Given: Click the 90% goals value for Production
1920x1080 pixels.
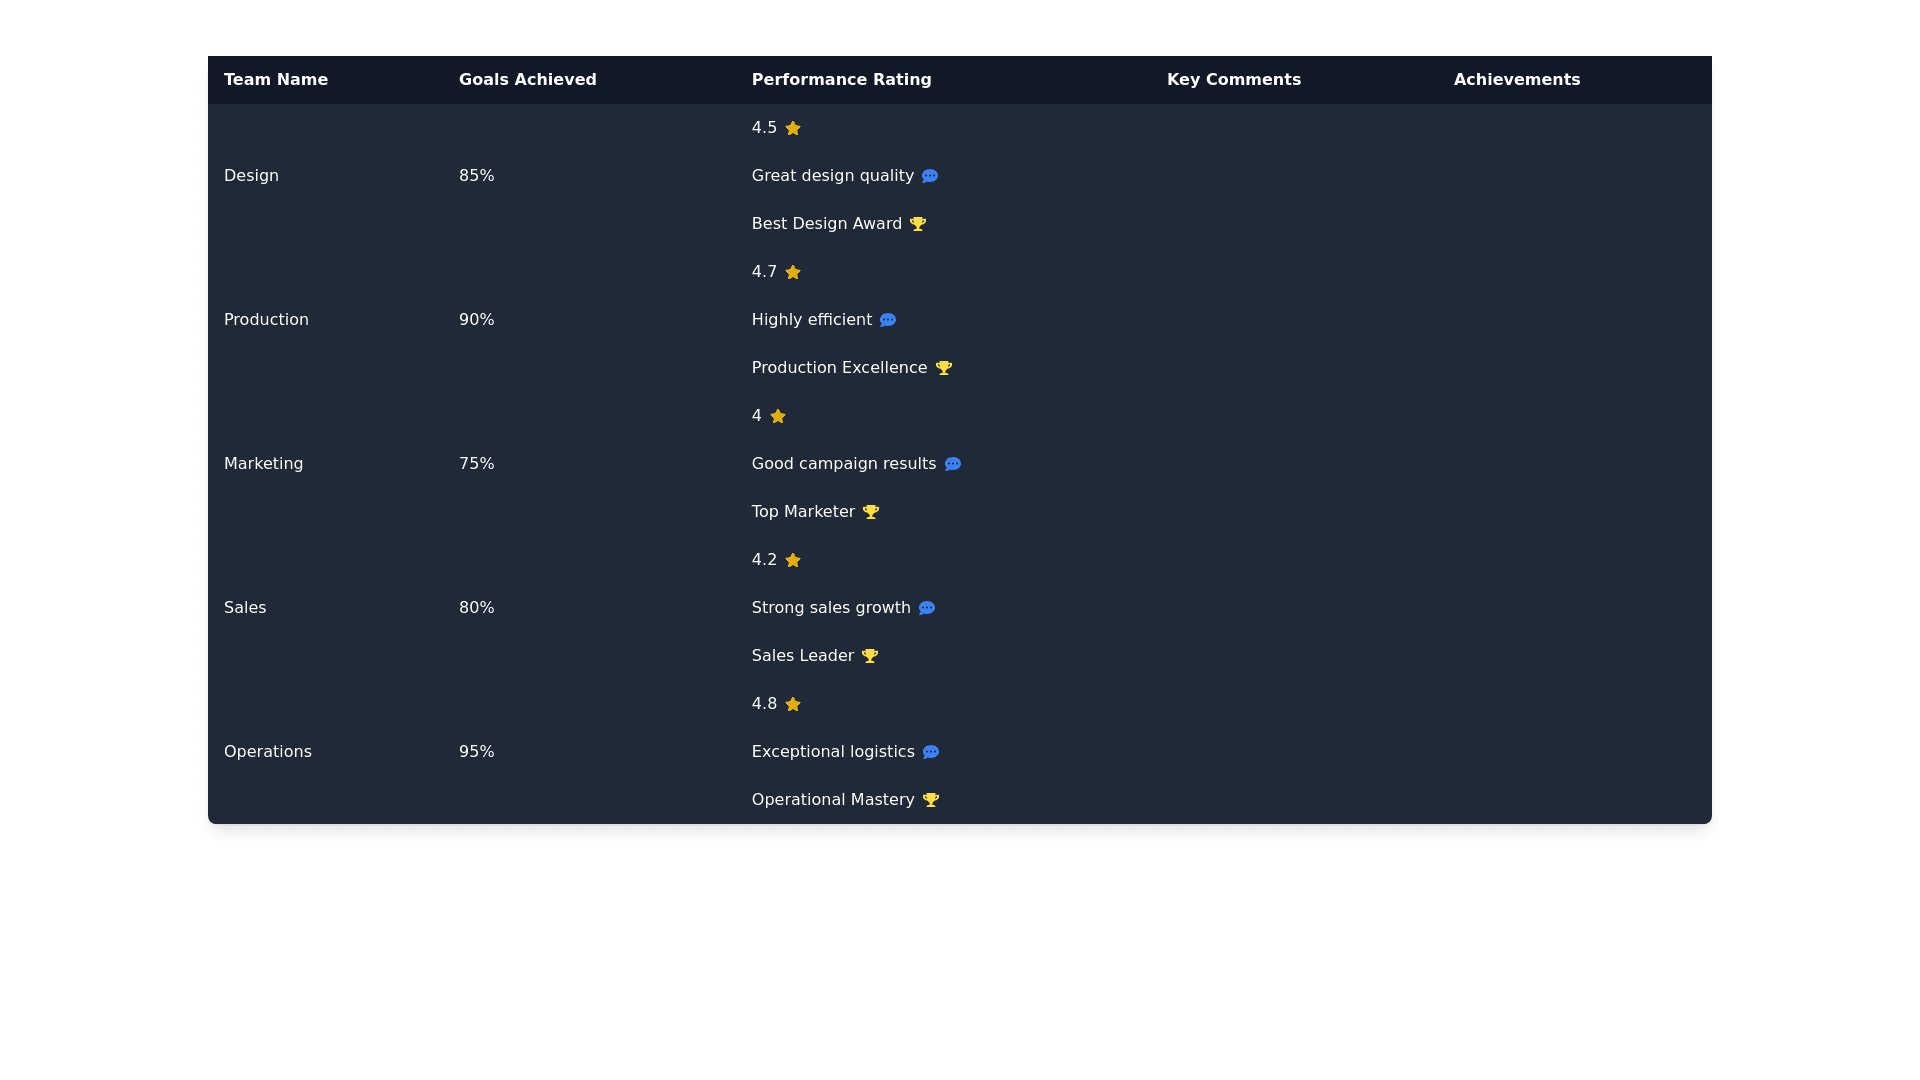Looking at the screenshot, I should [476, 320].
